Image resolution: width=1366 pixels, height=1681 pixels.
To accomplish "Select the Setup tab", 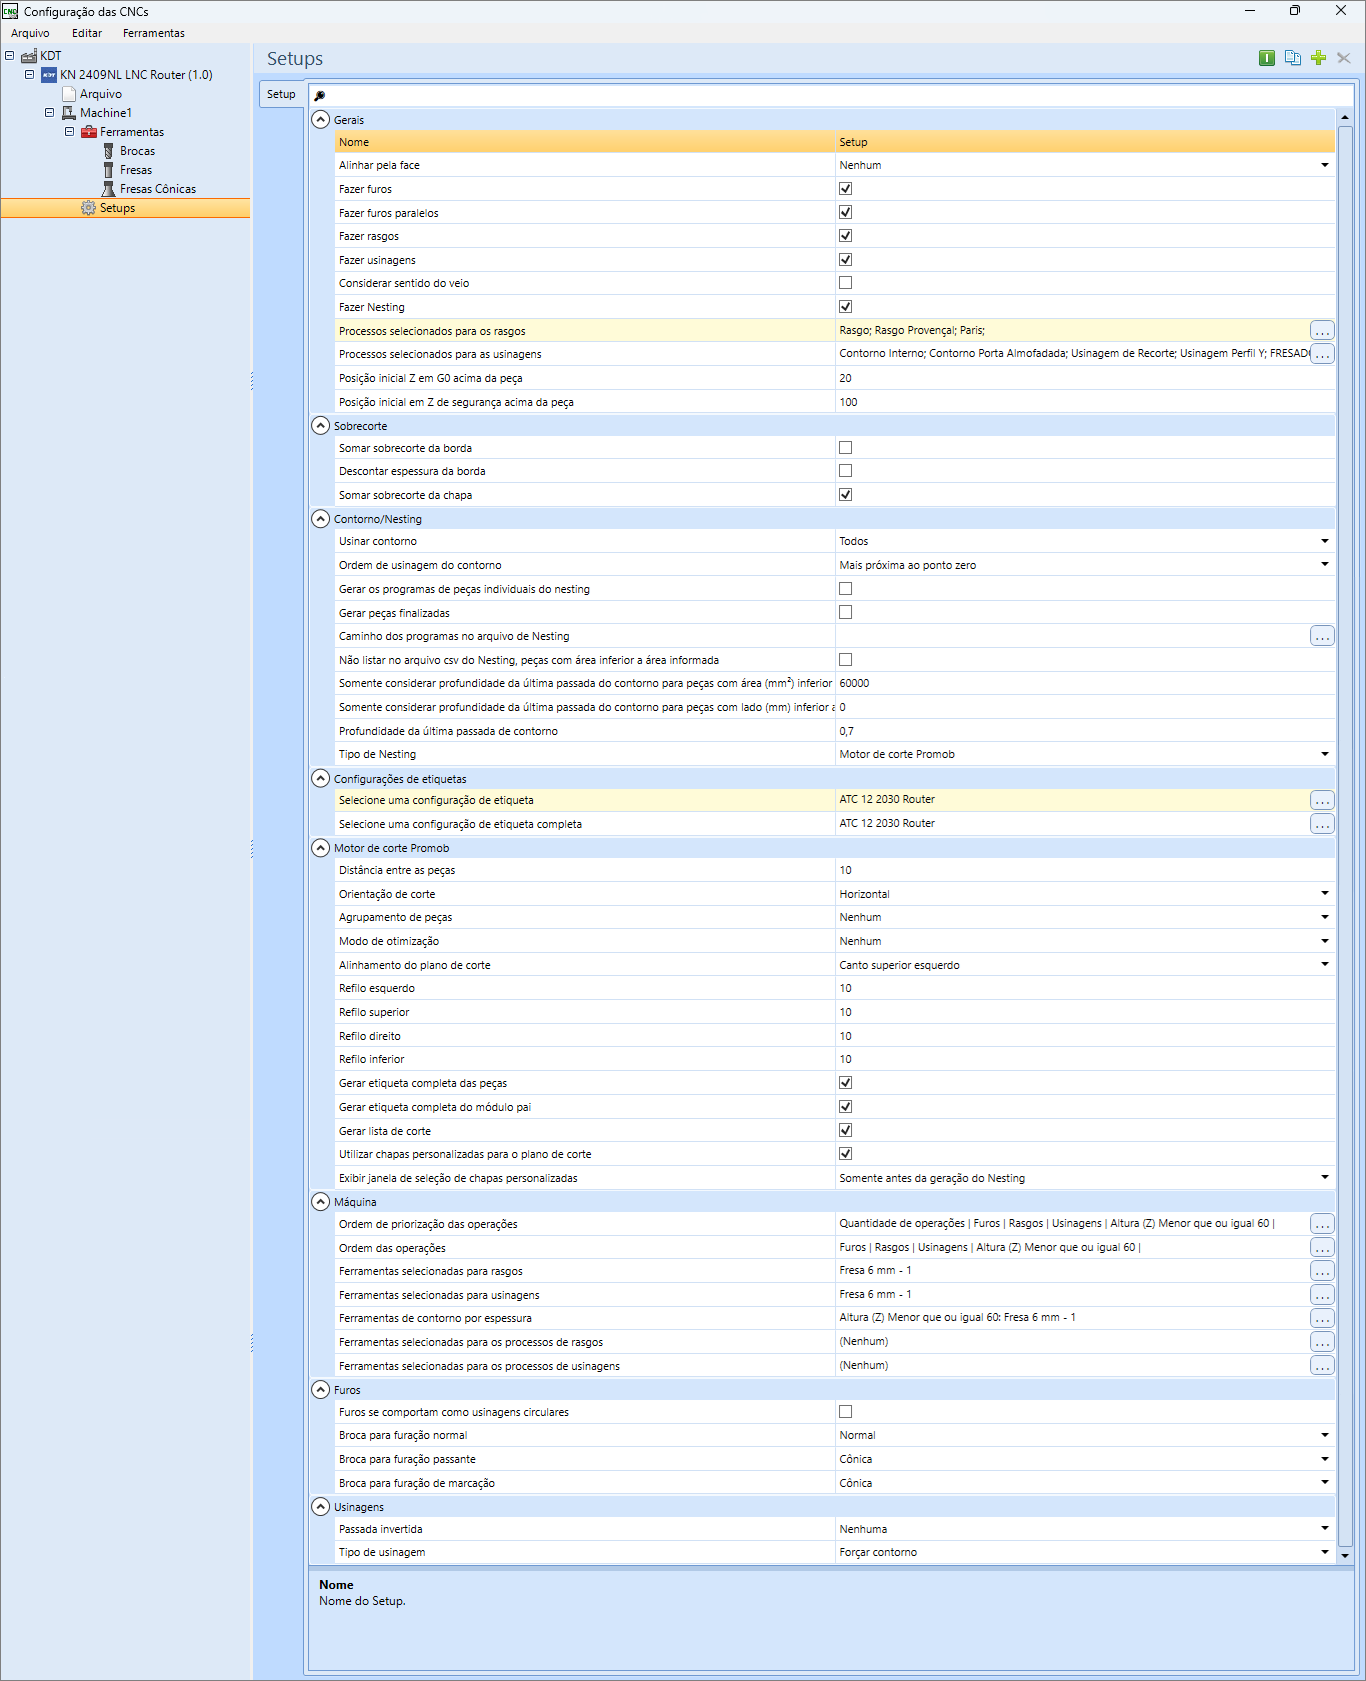I will click(281, 94).
